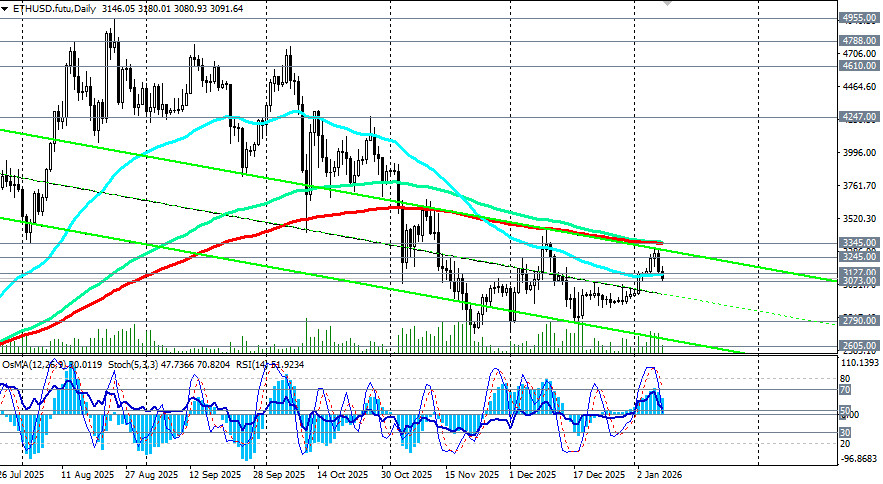Select the 4788.00 price level label

point(858,41)
